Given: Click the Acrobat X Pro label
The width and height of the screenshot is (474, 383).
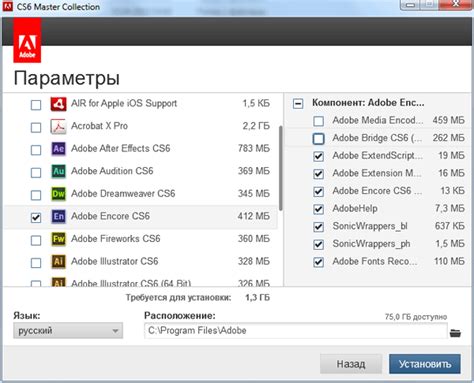Looking at the screenshot, I should tap(99, 126).
